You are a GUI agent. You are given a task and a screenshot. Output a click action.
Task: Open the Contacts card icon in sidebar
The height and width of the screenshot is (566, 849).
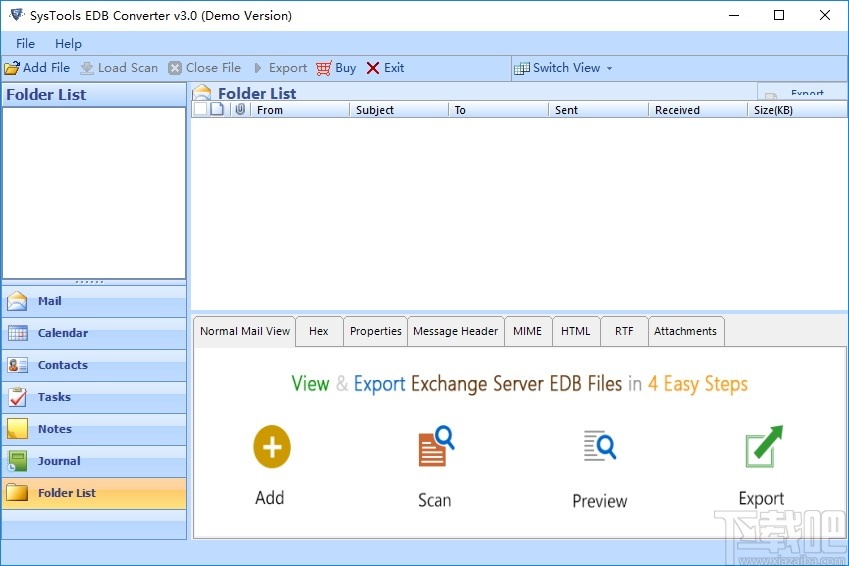17,365
